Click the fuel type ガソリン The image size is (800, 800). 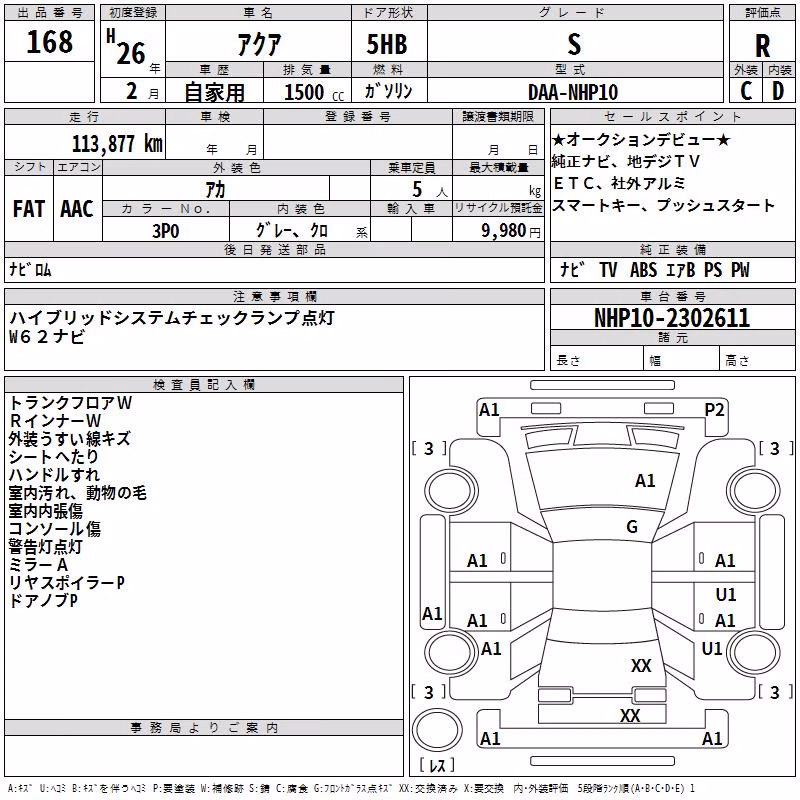[388, 91]
